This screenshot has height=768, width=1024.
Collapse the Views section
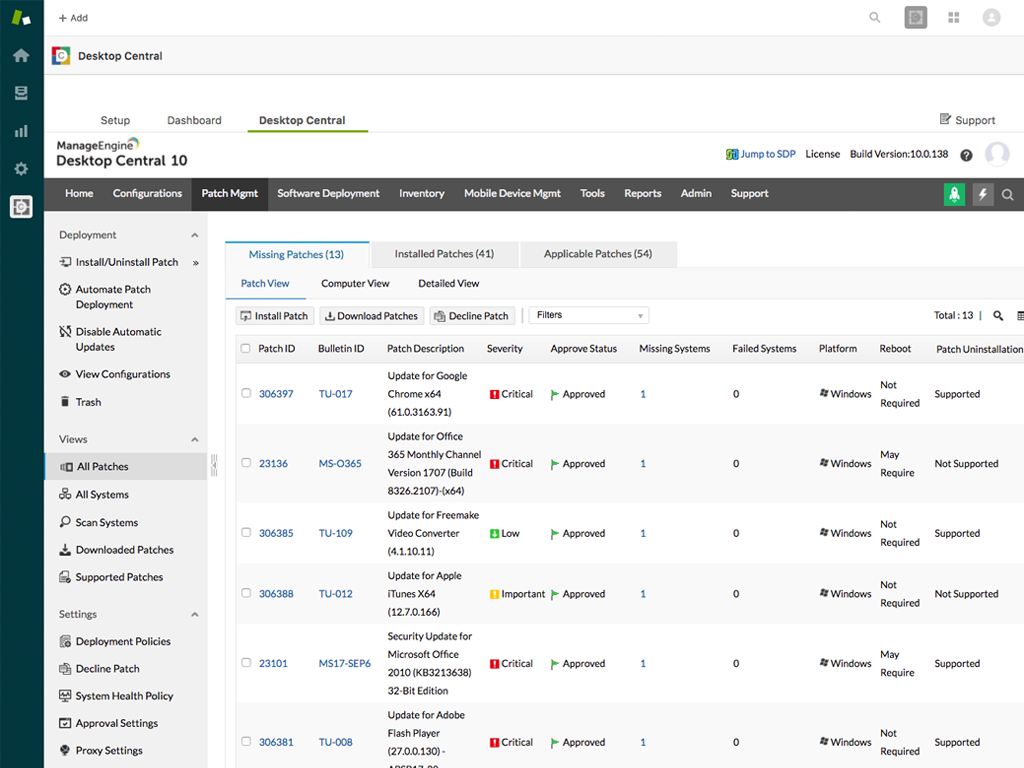198,439
